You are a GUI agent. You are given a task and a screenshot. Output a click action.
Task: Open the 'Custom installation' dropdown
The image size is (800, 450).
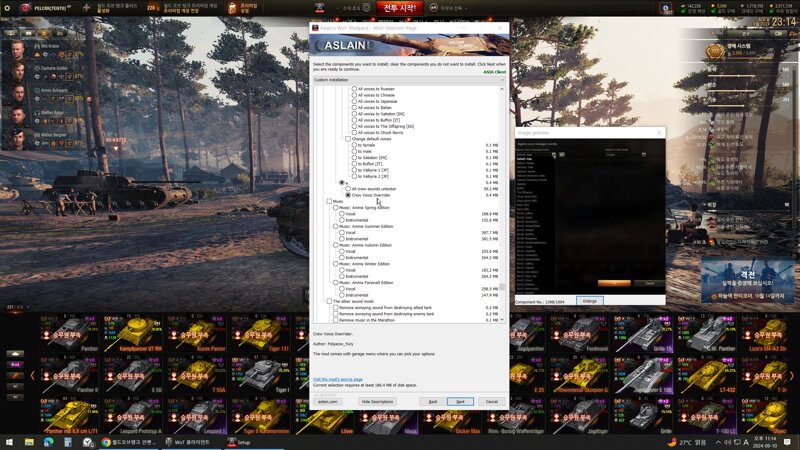pyautogui.click(x=409, y=80)
